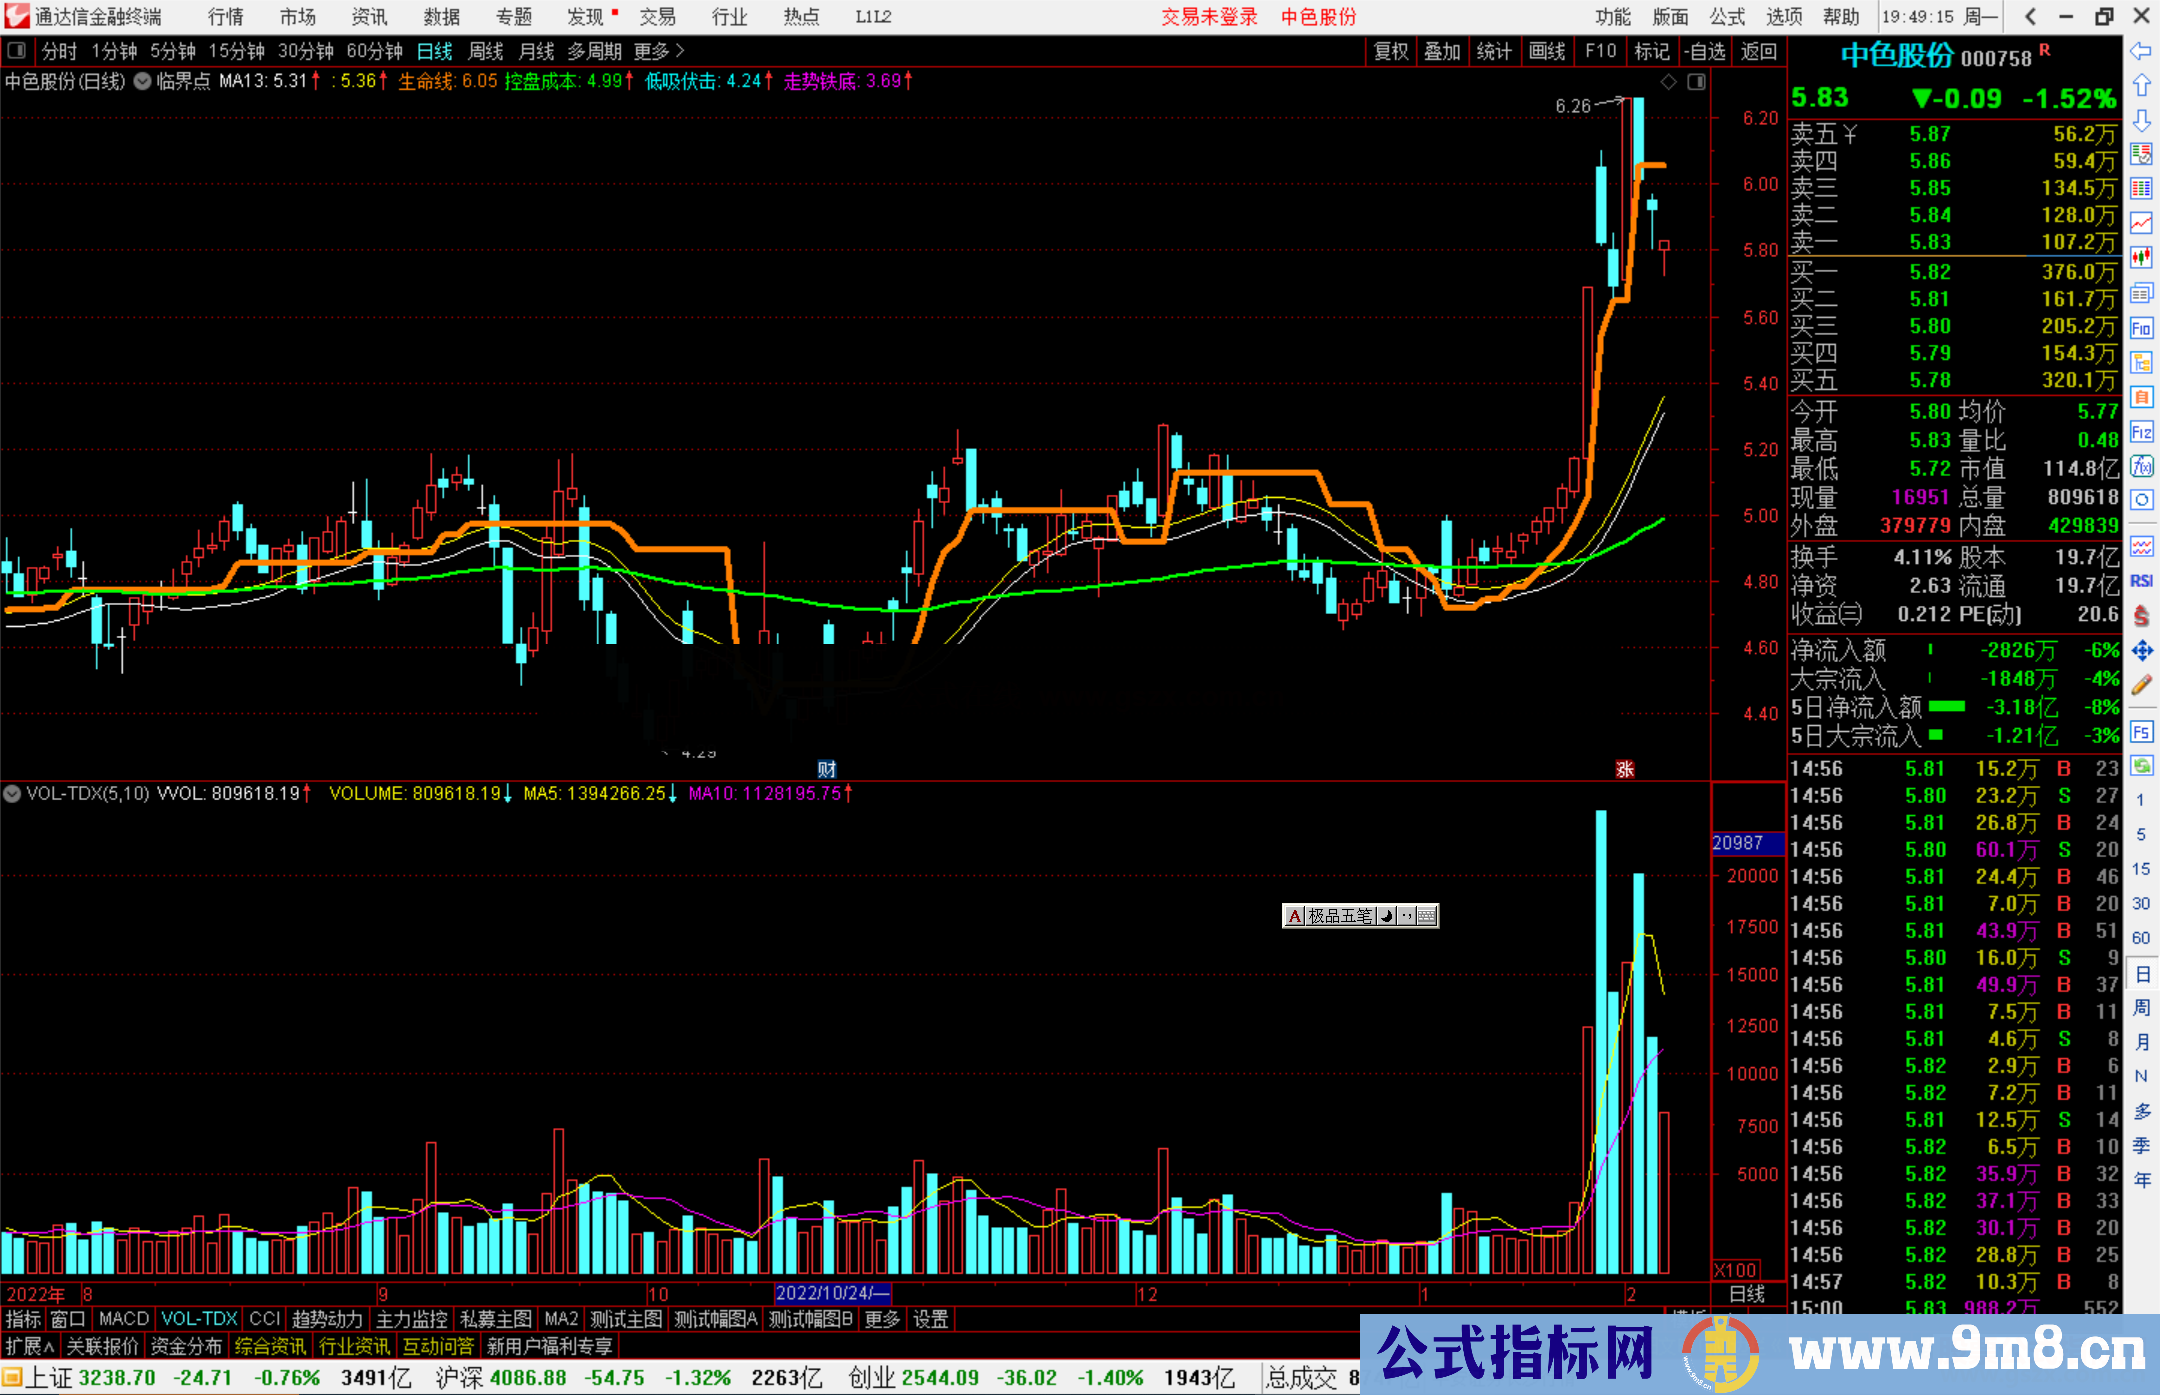Toggle the round icon beside VOL-TDX label
This screenshot has height=1395, width=2160.
(x=13, y=794)
